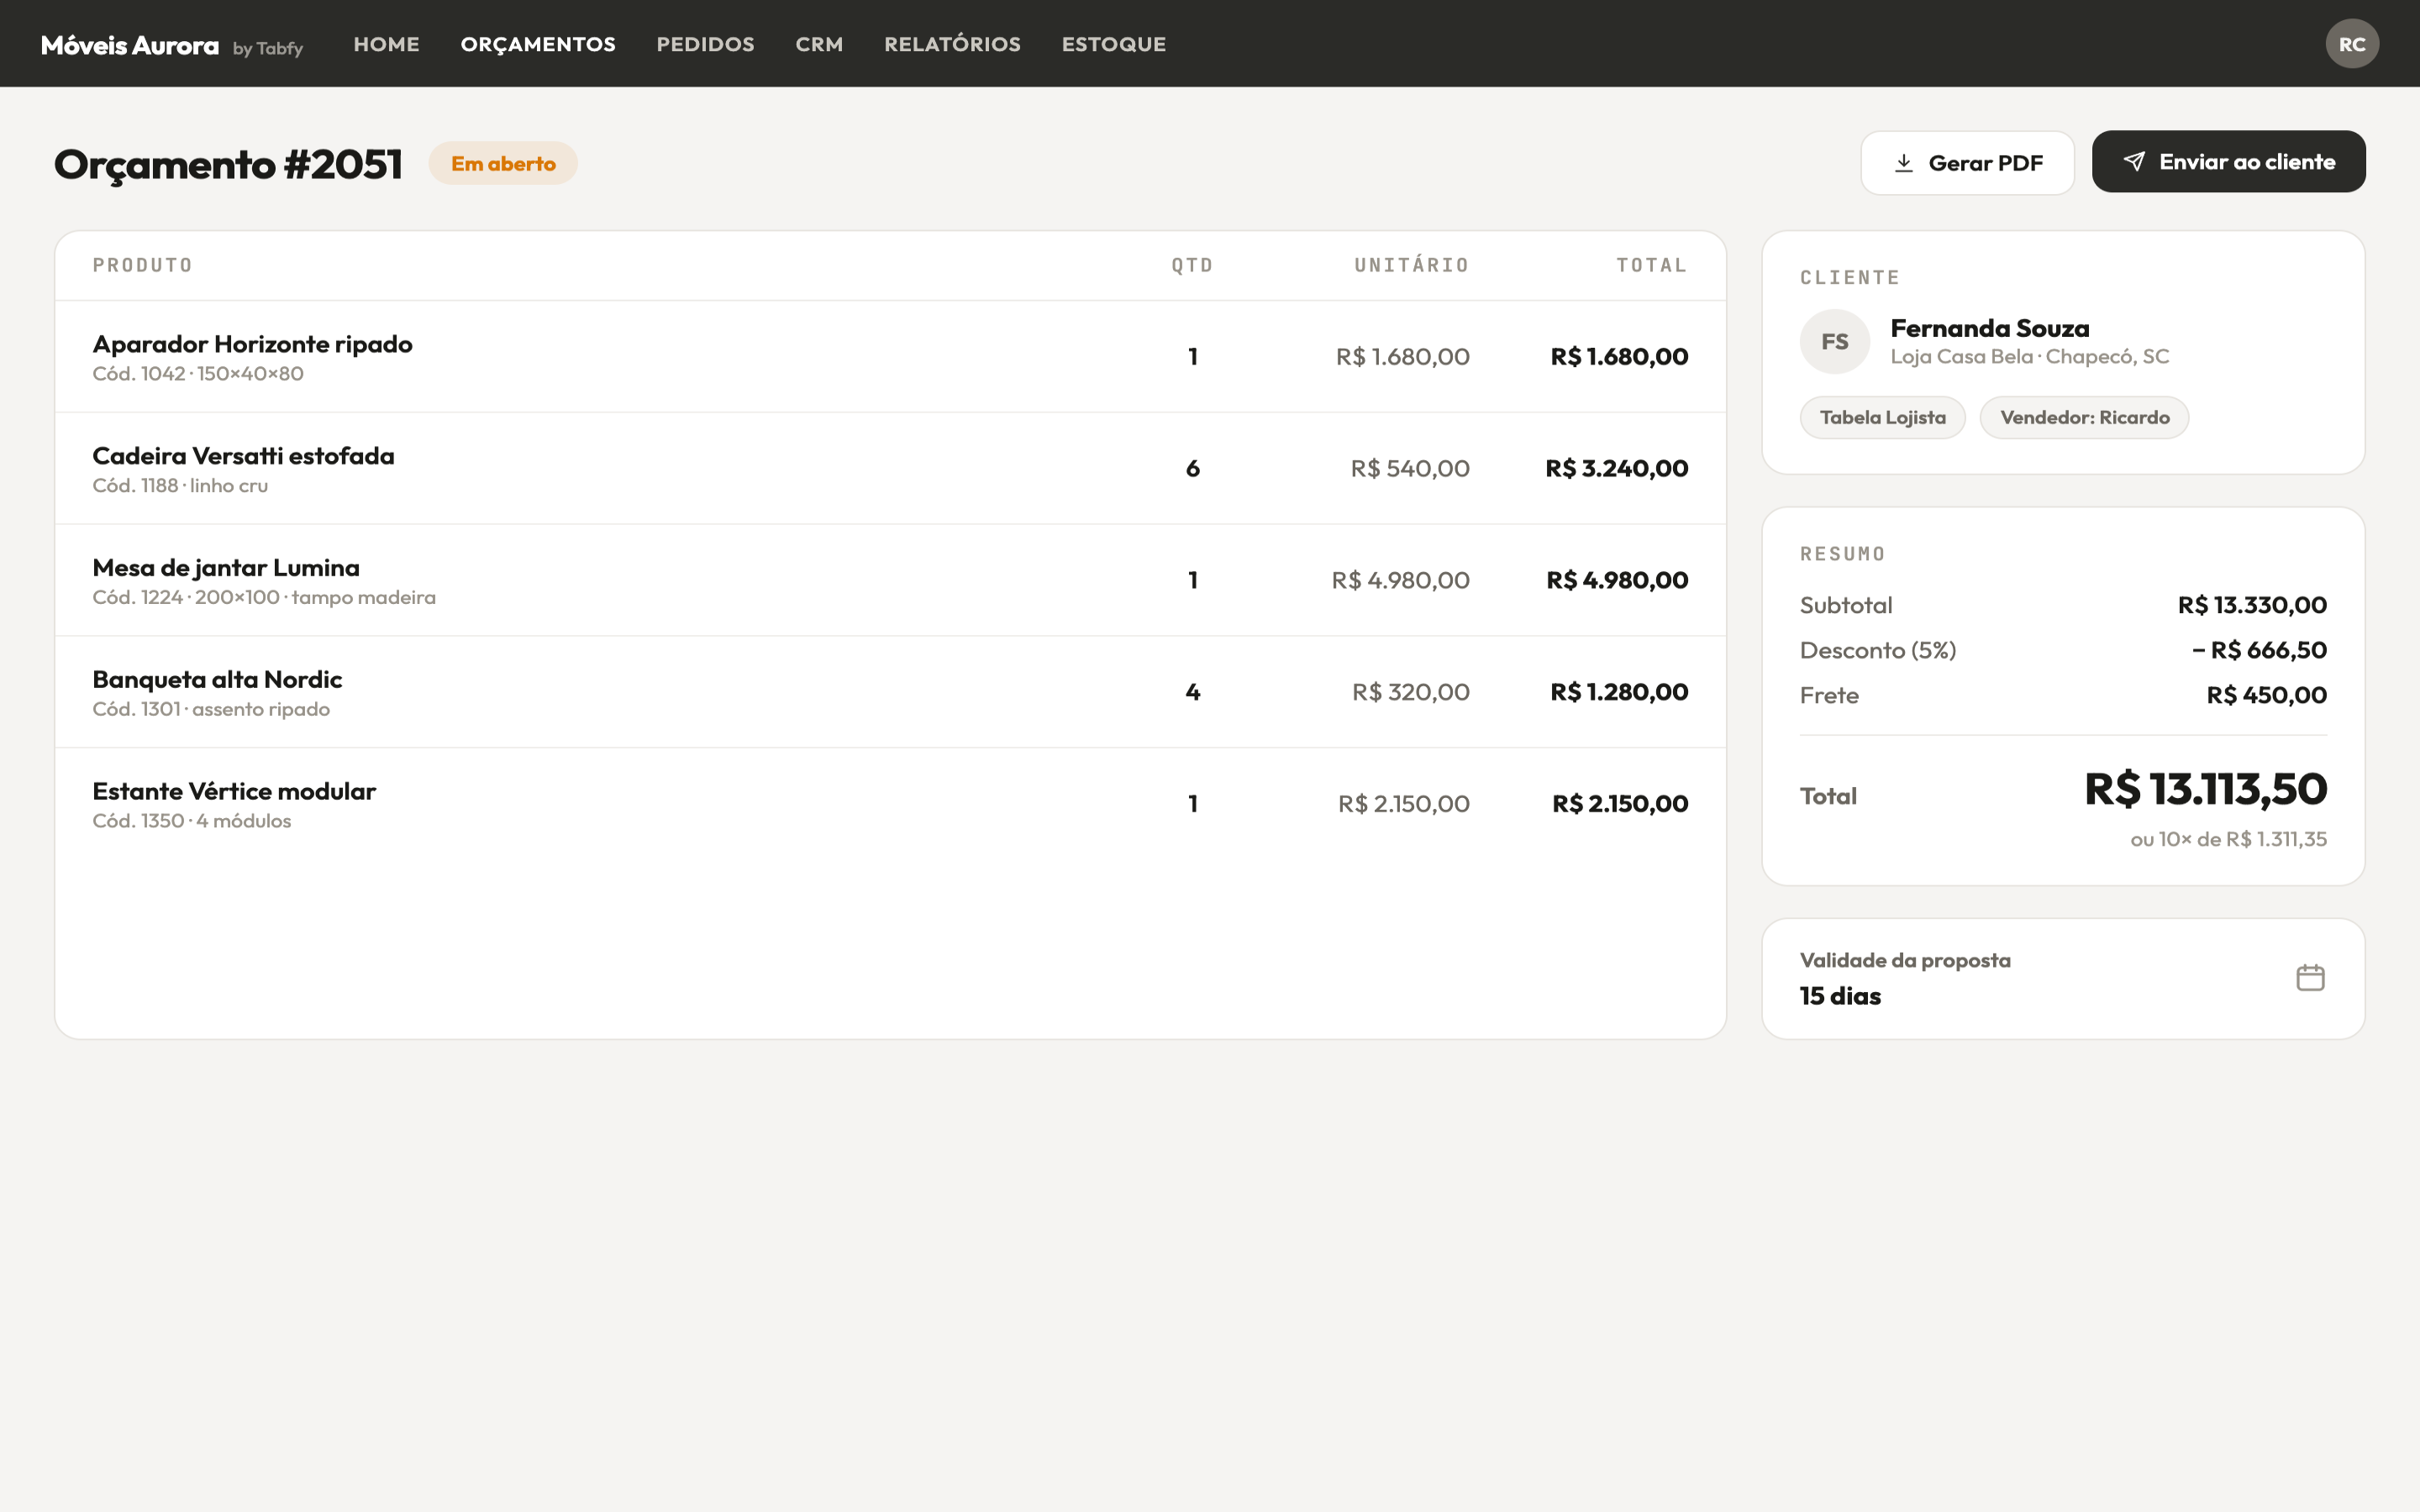2420x1512 pixels.
Task: Switch to RELATÓRIOS
Action: point(952,44)
